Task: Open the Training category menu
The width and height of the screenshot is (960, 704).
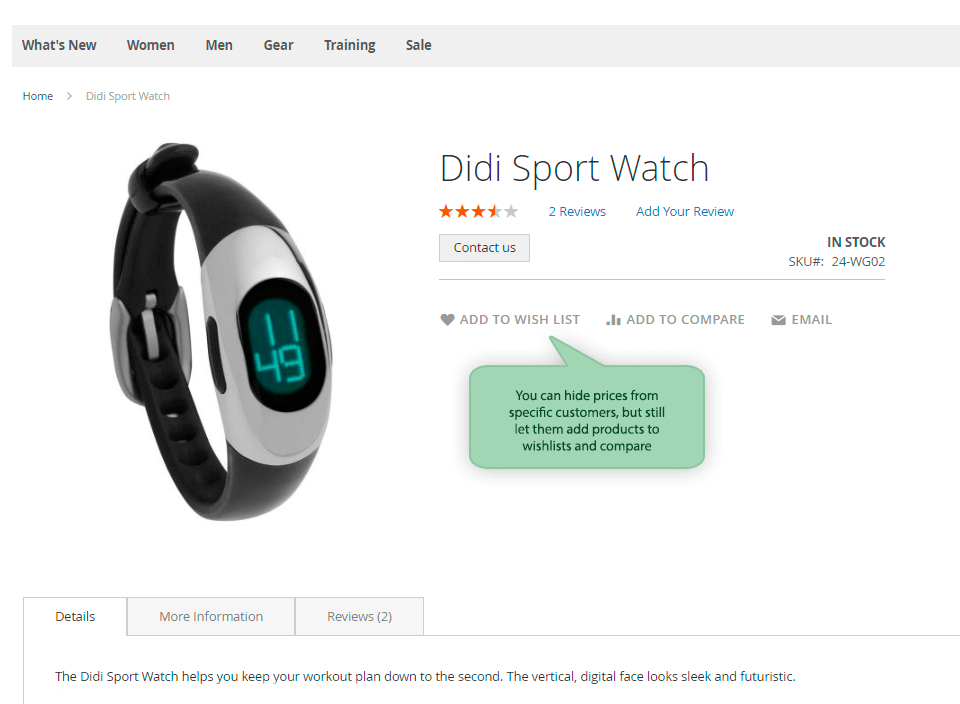Action: pyautogui.click(x=350, y=45)
